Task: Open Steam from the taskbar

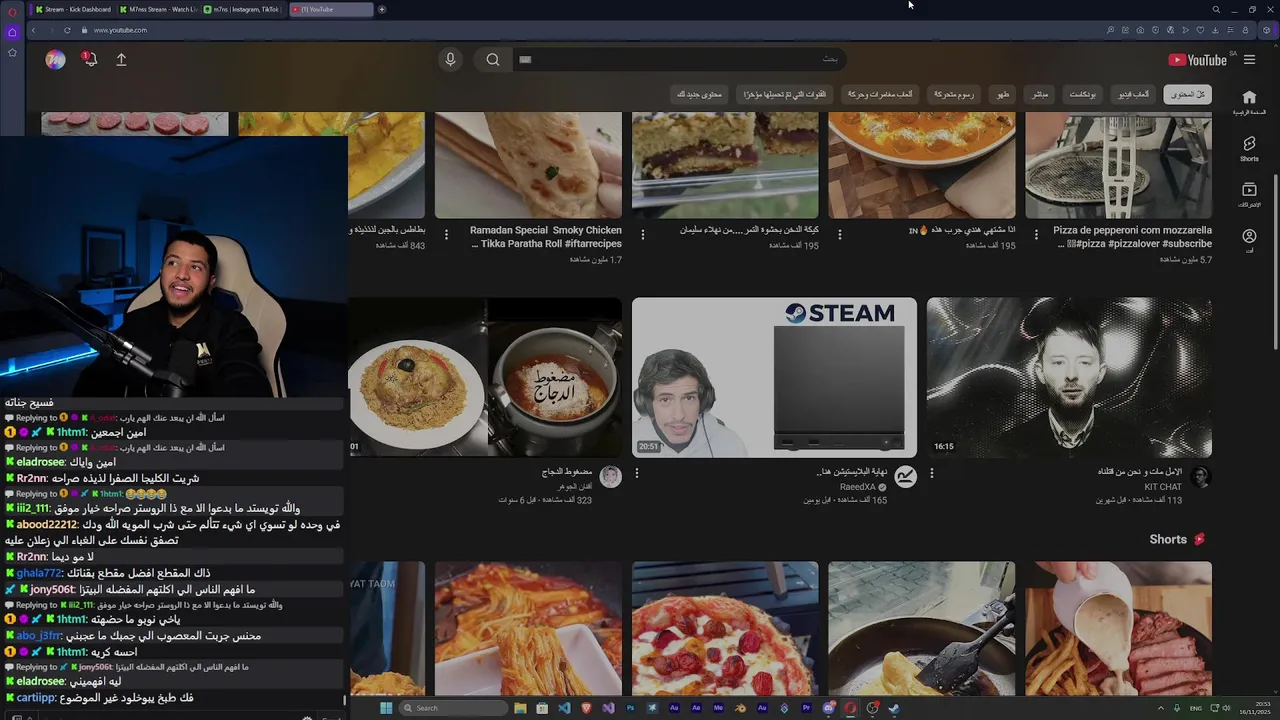Action: coord(894,708)
